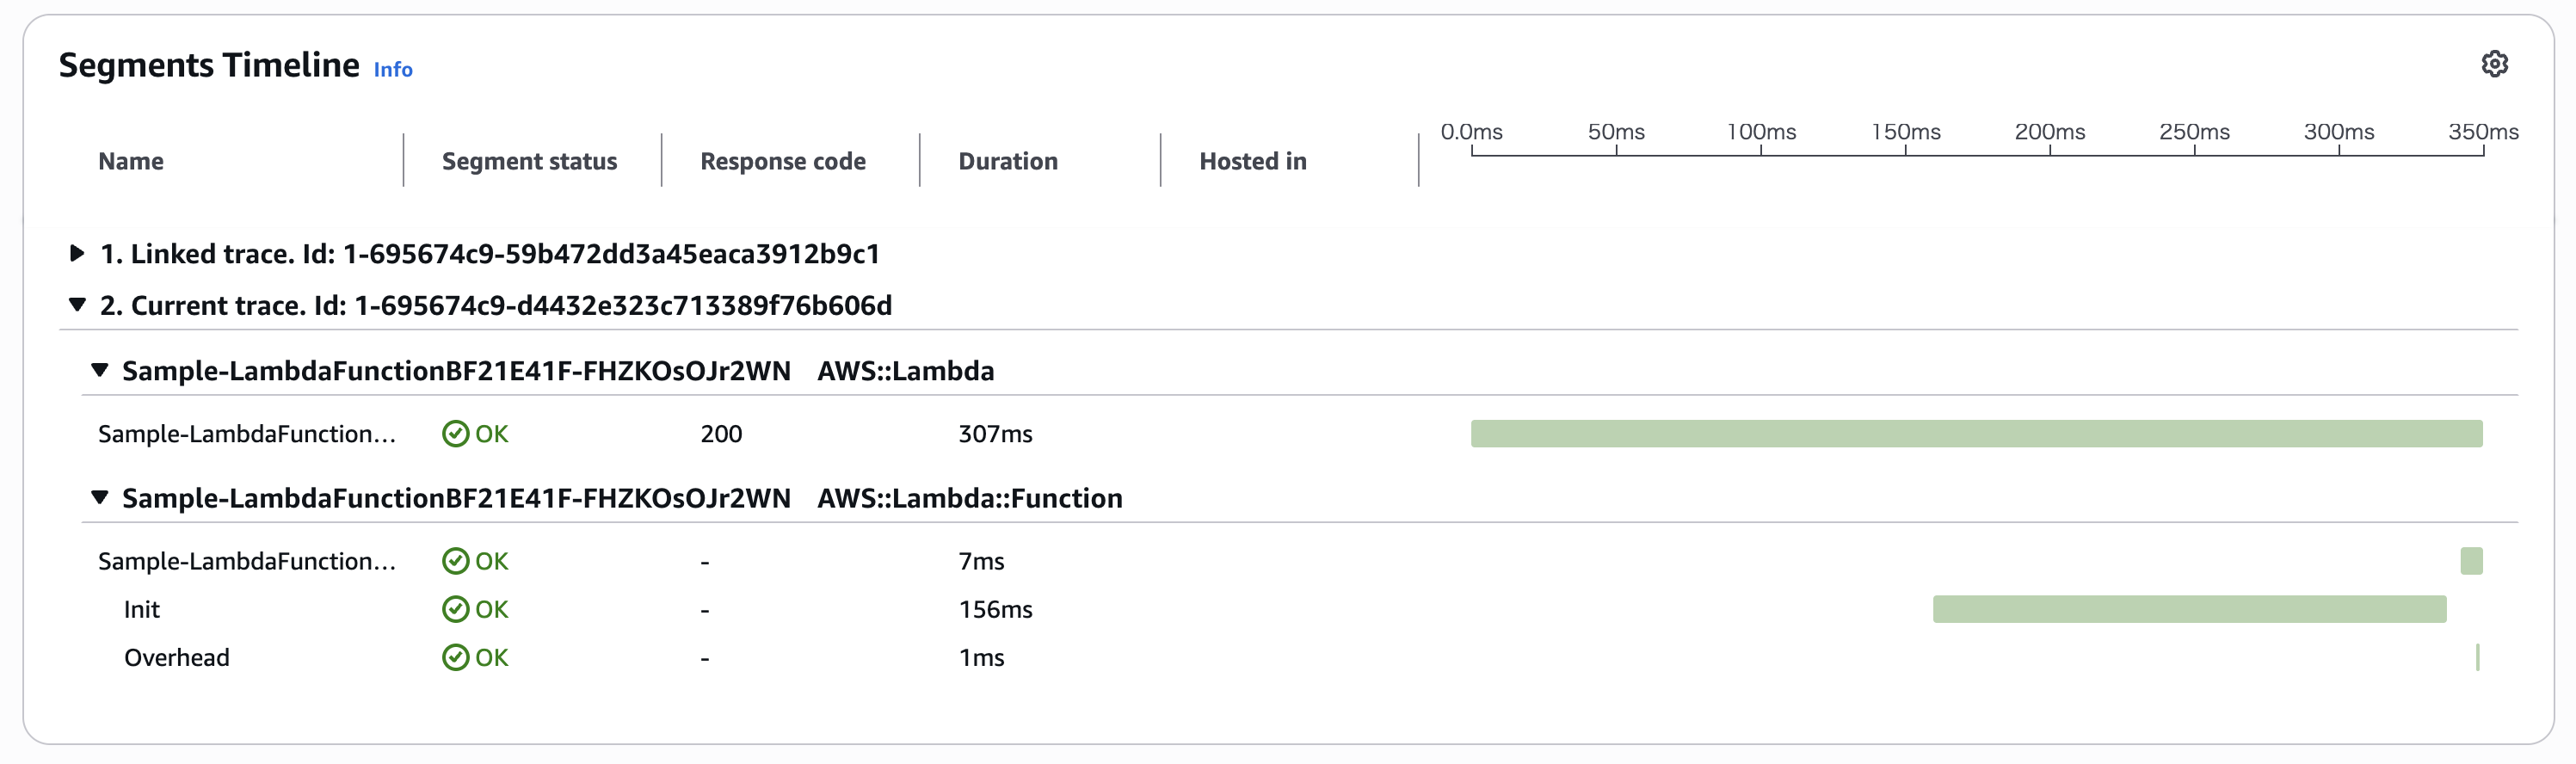This screenshot has width=2576, height=764.
Task: Click the OK status icon for the 307ms segment
Action: pos(455,434)
